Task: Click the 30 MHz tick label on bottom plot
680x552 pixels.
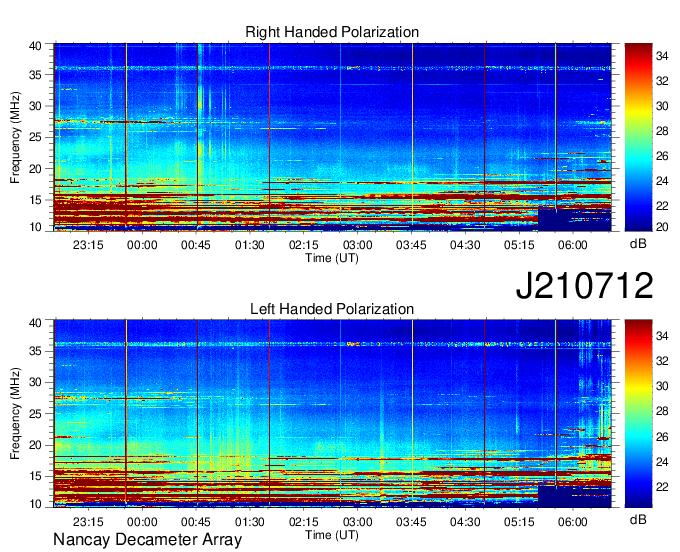Action: [x=35, y=382]
